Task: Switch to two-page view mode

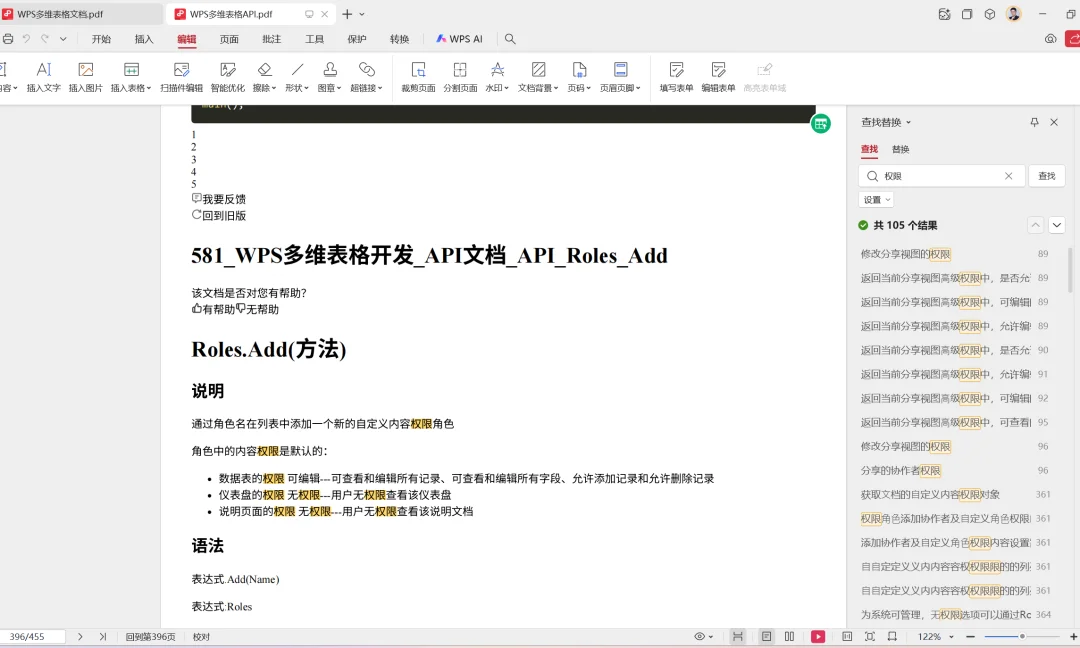Action: (x=789, y=637)
